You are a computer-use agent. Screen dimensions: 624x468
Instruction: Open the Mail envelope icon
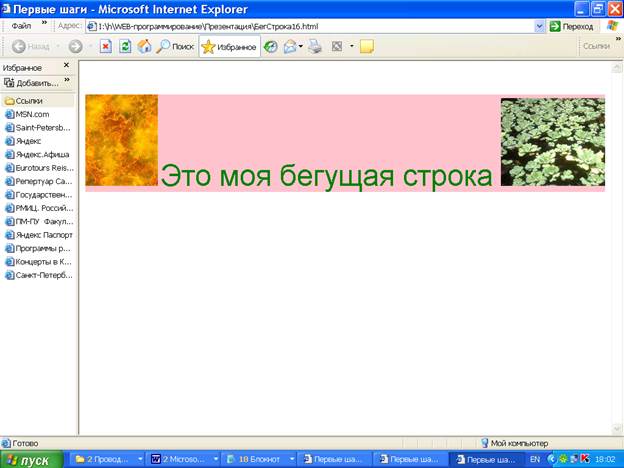point(290,47)
